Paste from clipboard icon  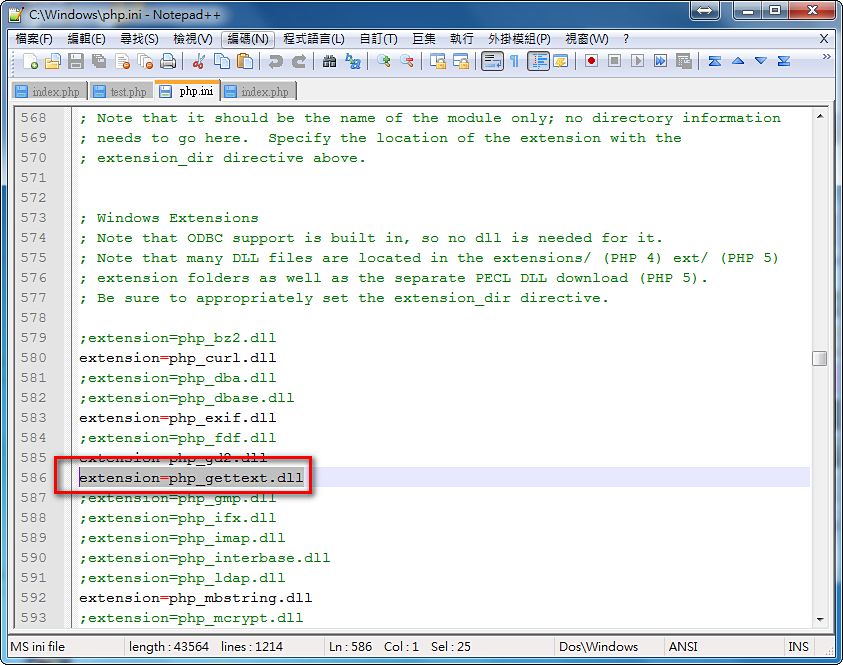tap(245, 61)
